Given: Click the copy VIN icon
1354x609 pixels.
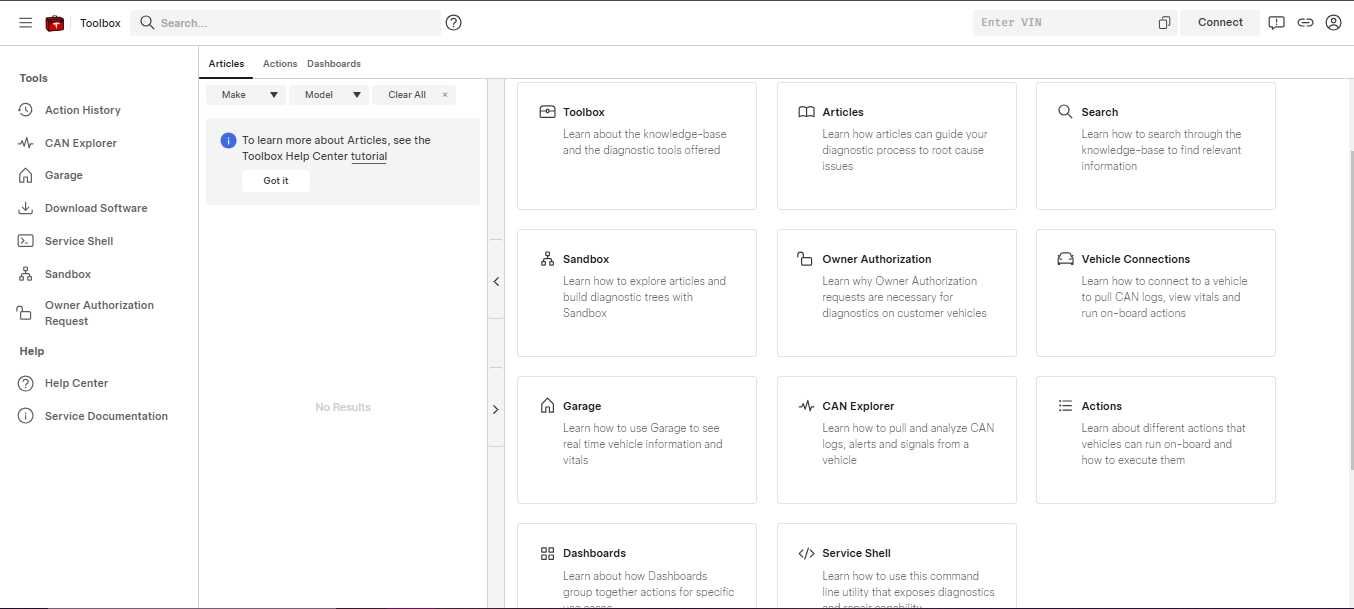Looking at the screenshot, I should (x=1164, y=23).
